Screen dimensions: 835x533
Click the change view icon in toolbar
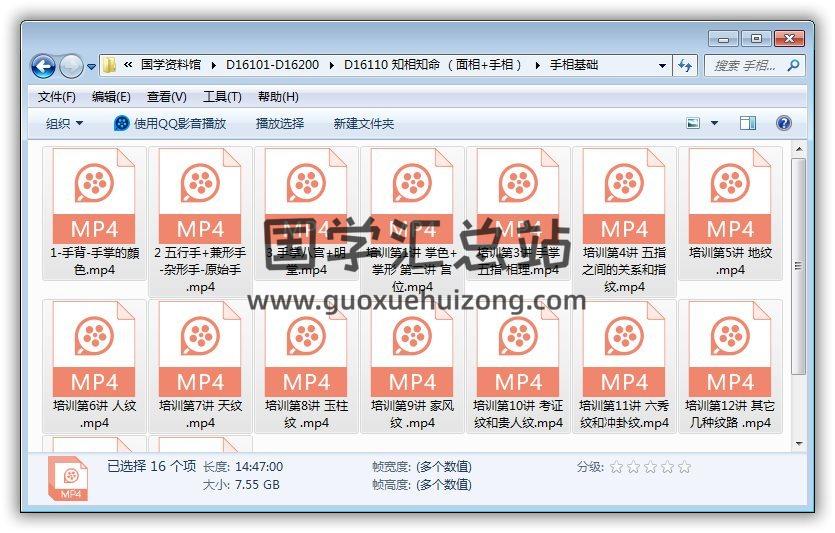pos(693,123)
